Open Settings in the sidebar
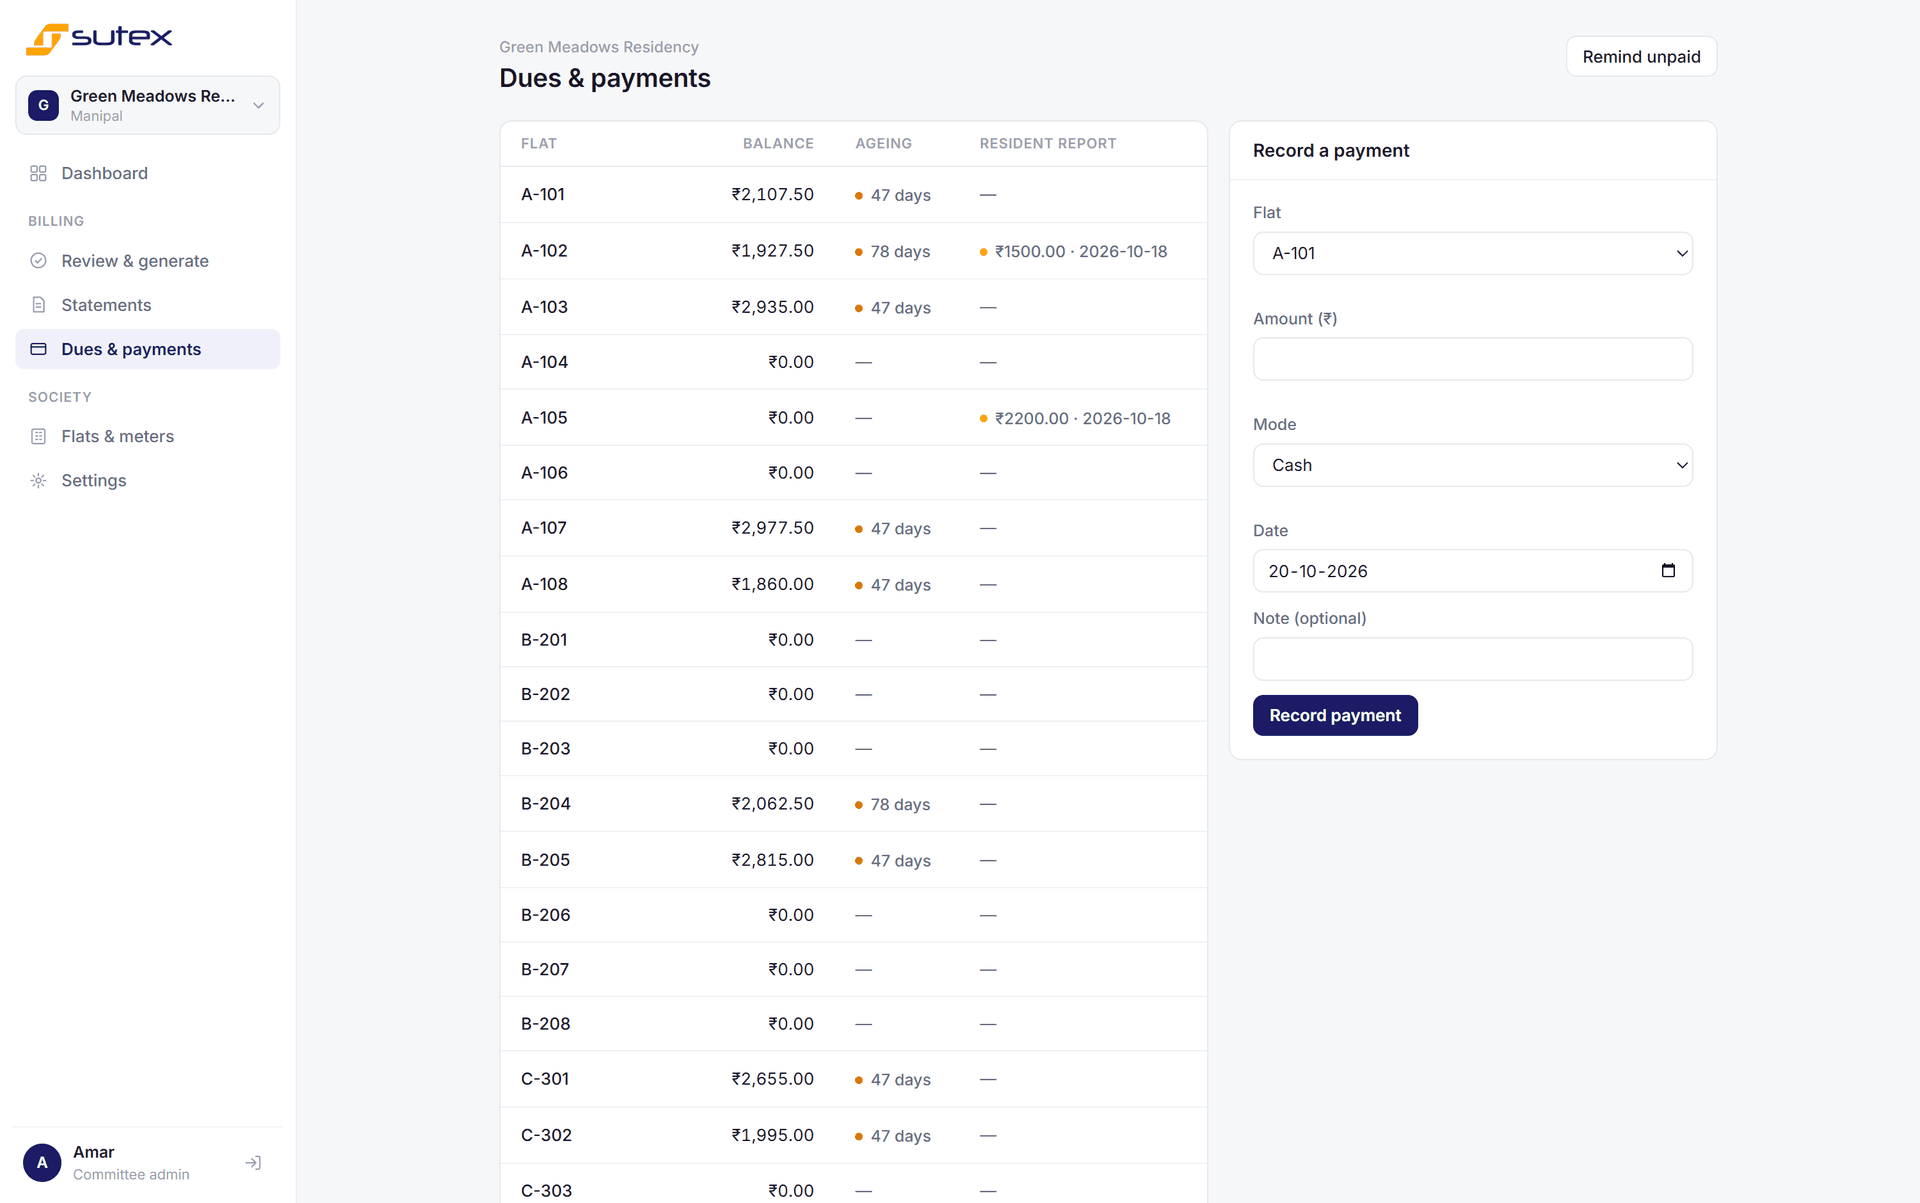 pos(148,480)
